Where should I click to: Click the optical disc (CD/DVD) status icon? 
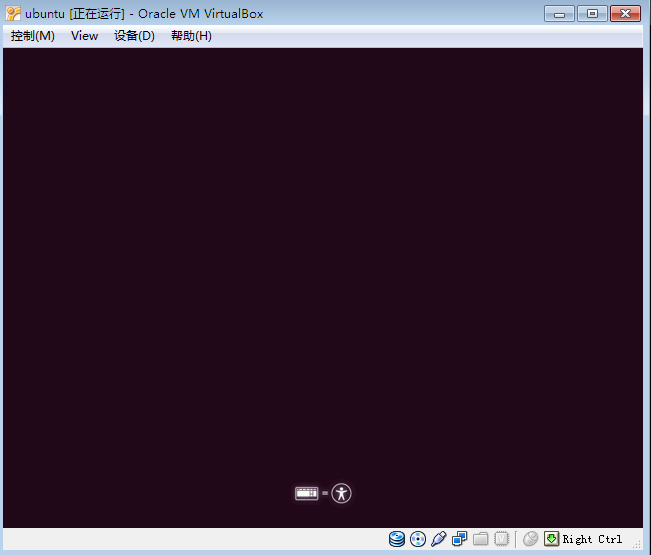(418, 539)
